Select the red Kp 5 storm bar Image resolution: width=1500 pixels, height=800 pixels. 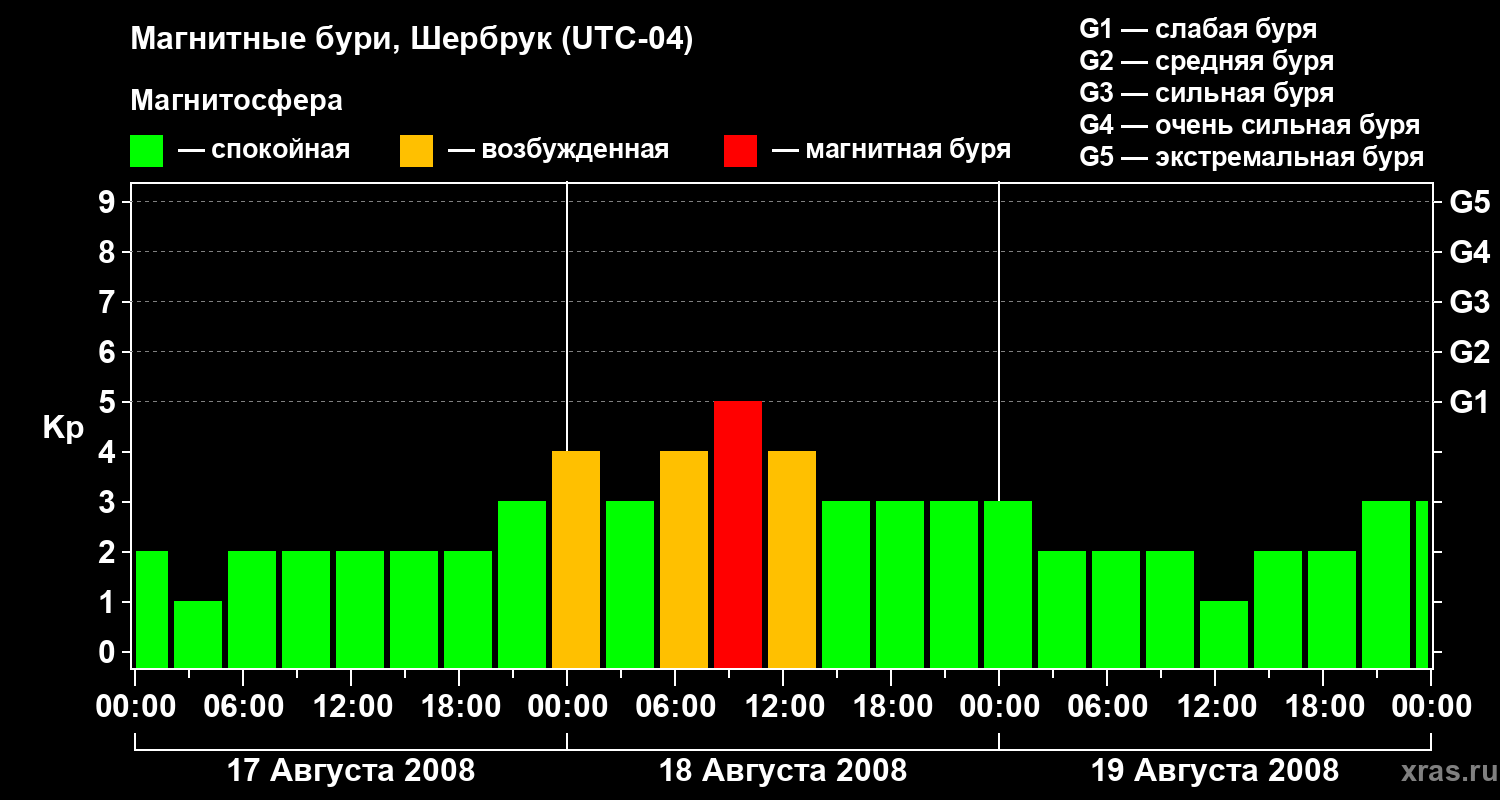[x=738, y=534]
